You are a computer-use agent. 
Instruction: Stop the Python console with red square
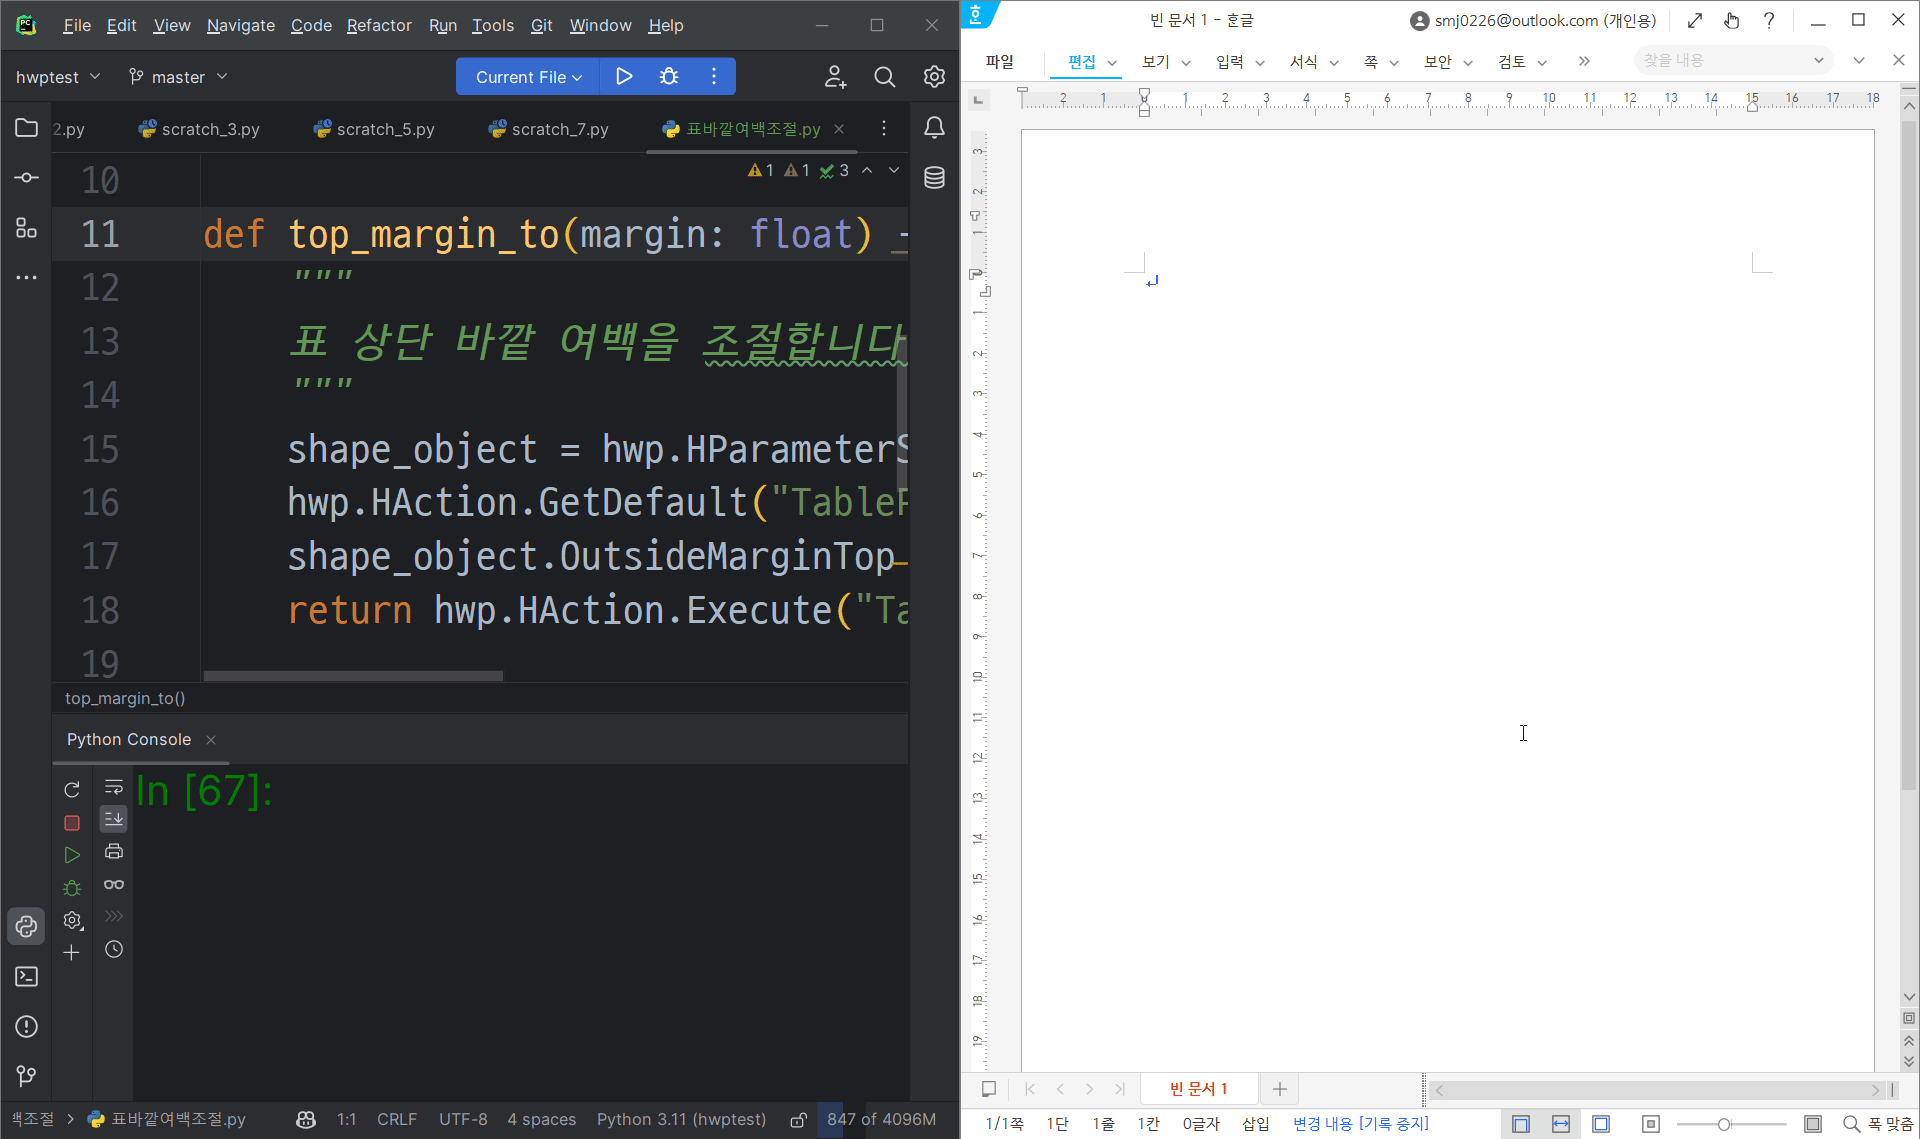click(x=72, y=823)
